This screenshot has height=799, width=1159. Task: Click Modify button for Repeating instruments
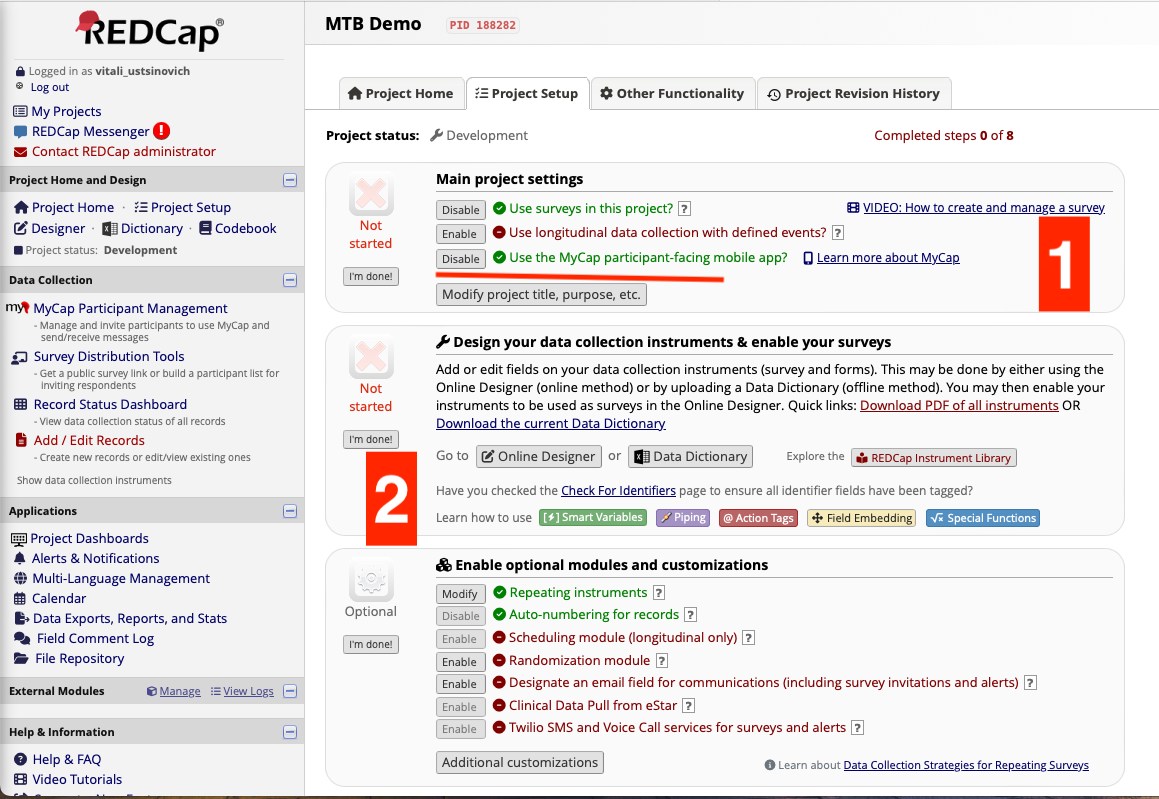pos(460,594)
